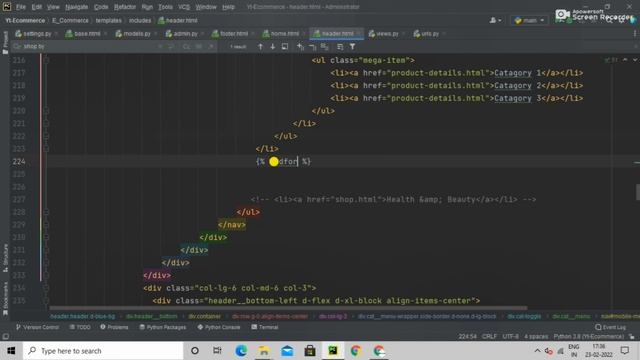Open Problems tool window
640x360 pixels.
pyautogui.click(x=114, y=327)
